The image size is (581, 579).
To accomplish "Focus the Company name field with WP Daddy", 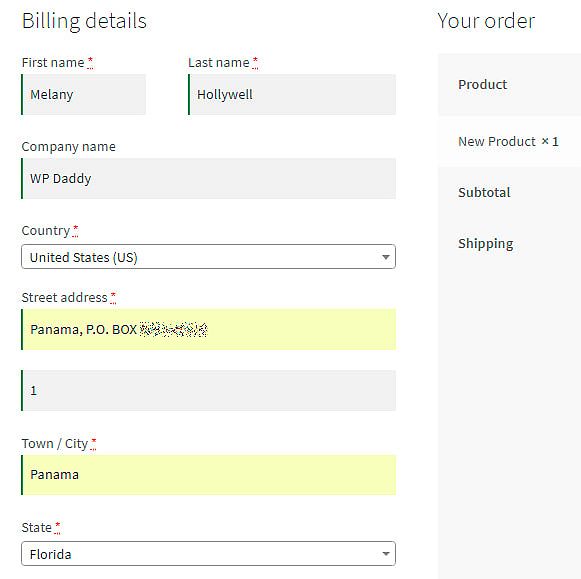I will point(209,179).
